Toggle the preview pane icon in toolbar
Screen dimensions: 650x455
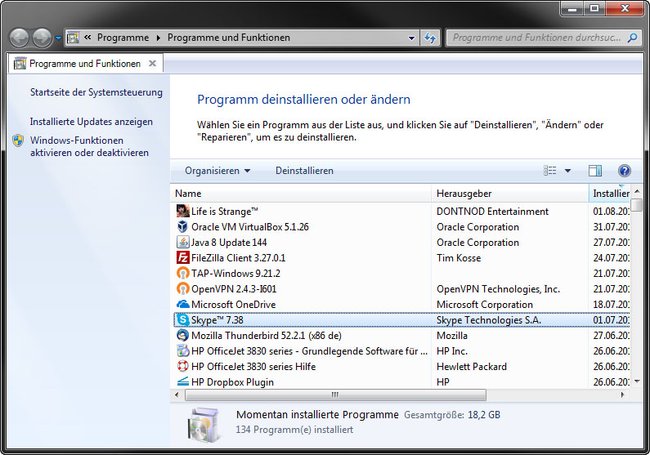coord(595,171)
